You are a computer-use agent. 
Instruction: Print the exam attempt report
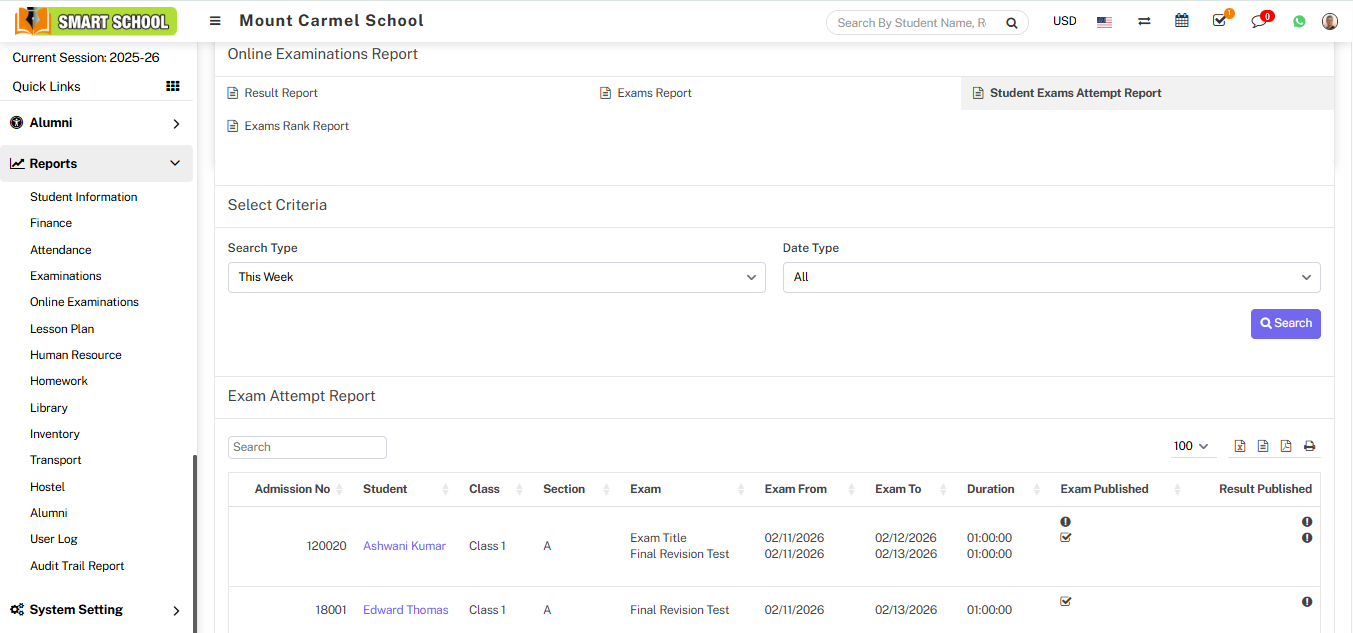[x=1309, y=446]
